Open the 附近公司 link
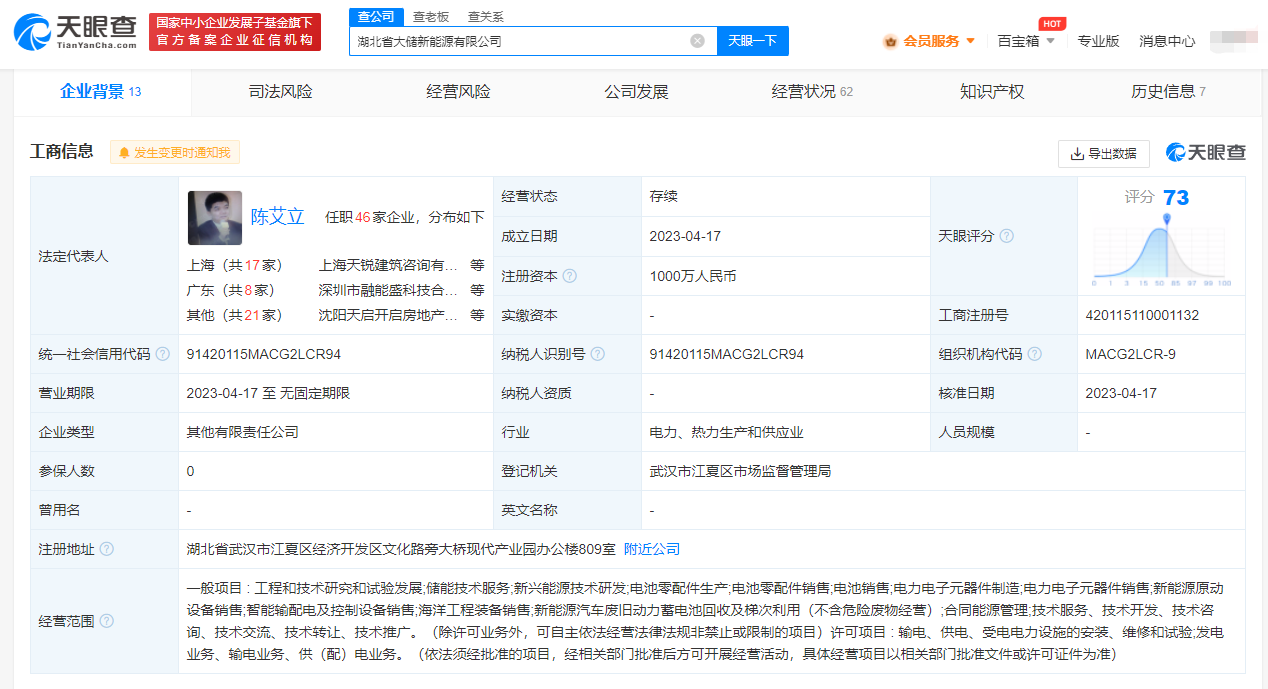Screen dimensions: 1268x689 tap(651, 548)
